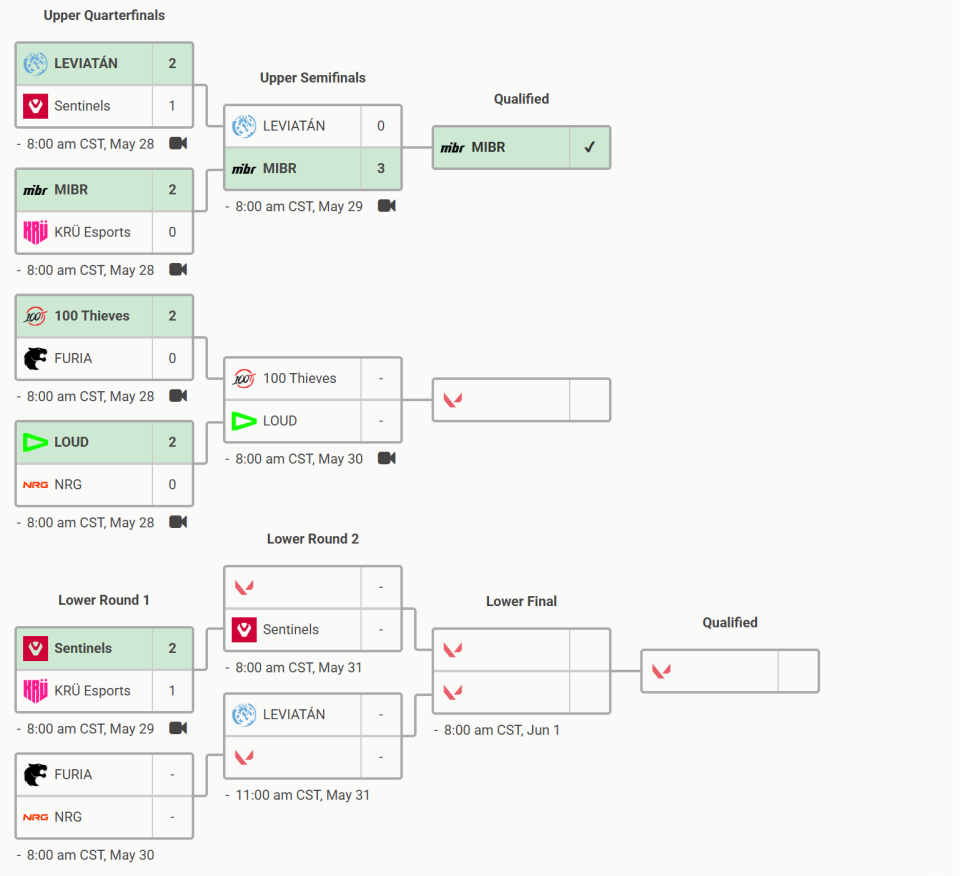Click camera icon under MIBR vs KRÜ Esports quarterfinal
960x876 pixels.
coord(178,269)
